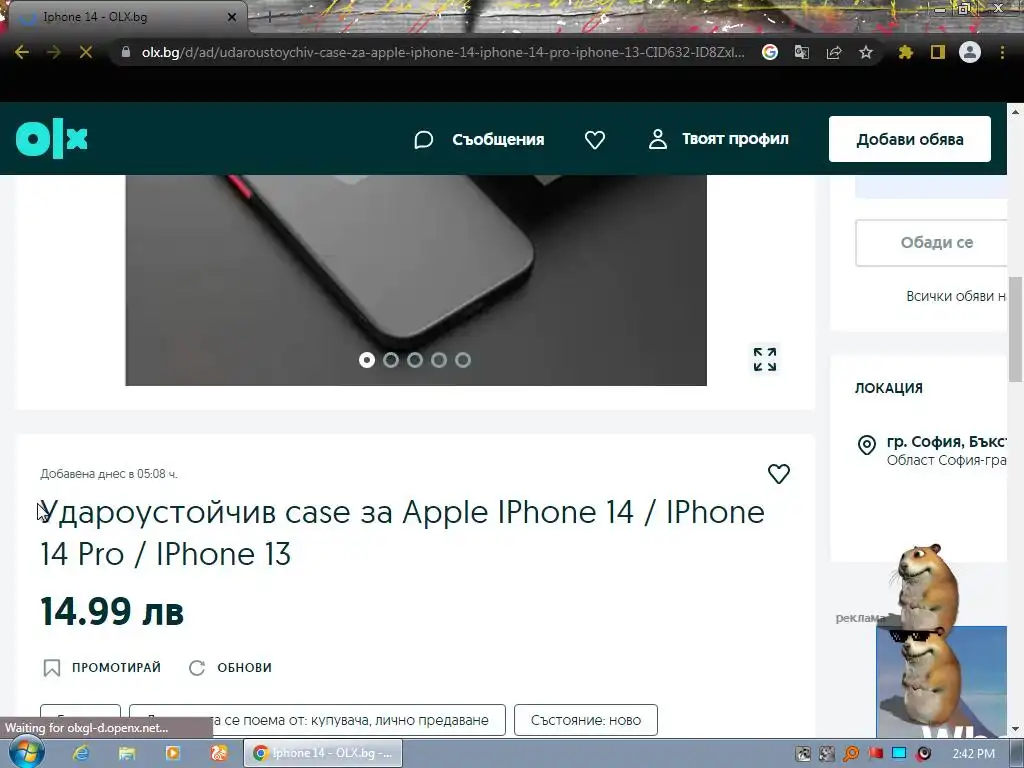Click the ЛОКАЦИЯ heading
The height and width of the screenshot is (768, 1024).
[889, 388]
